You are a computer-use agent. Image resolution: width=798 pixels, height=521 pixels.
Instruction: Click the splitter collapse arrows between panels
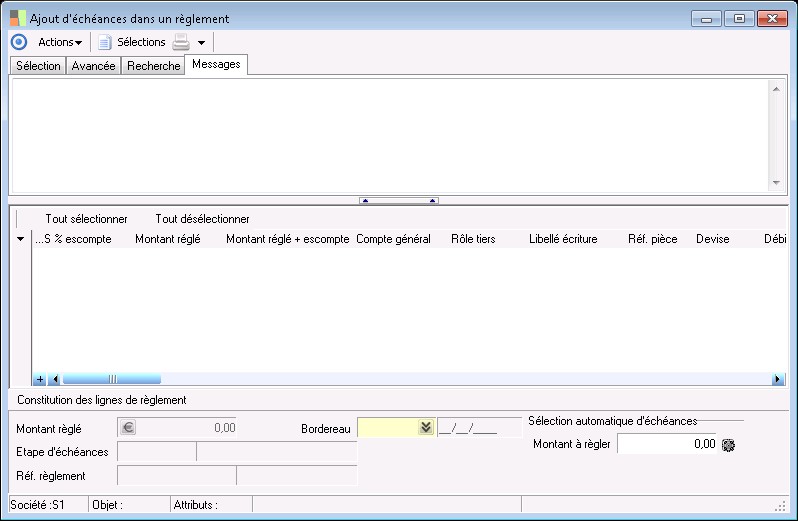coord(398,200)
